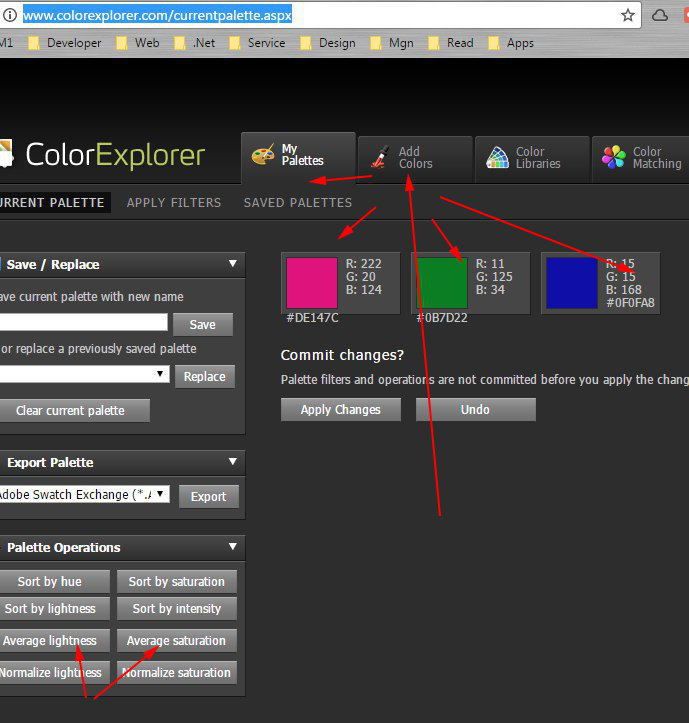
Task: Click the new palette name input field
Action: point(83,322)
